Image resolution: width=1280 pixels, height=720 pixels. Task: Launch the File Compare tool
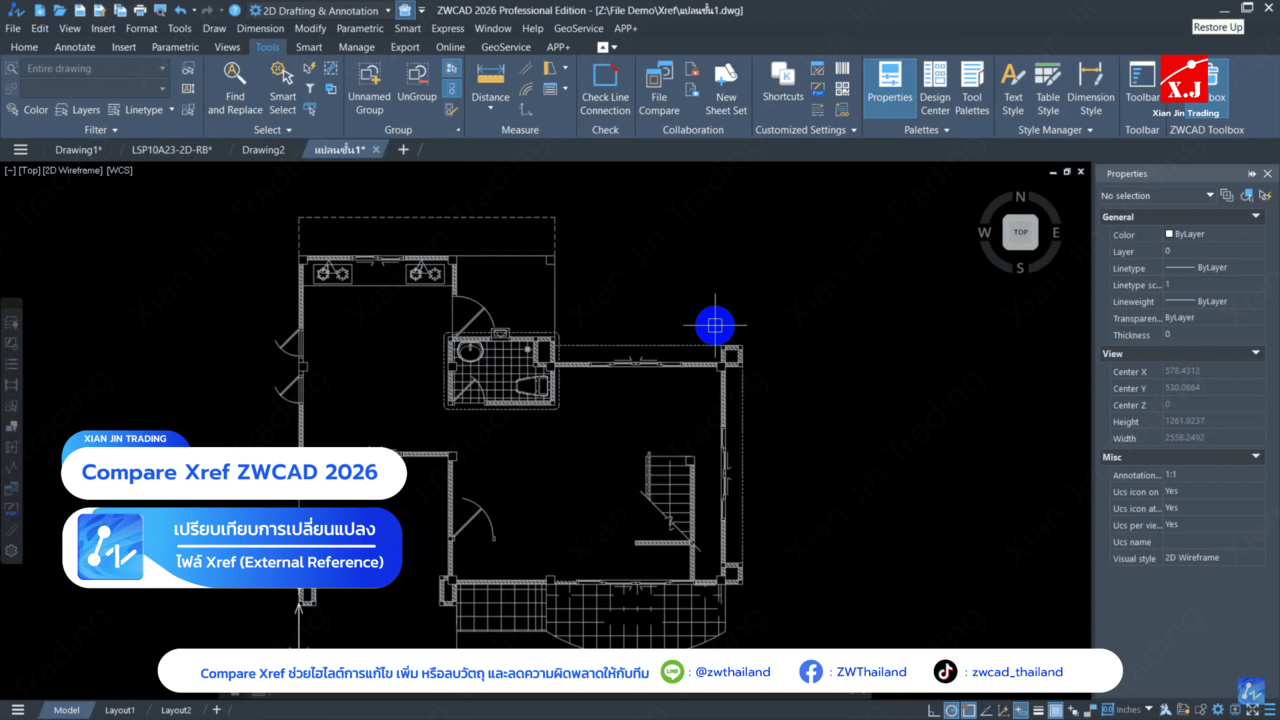click(659, 88)
